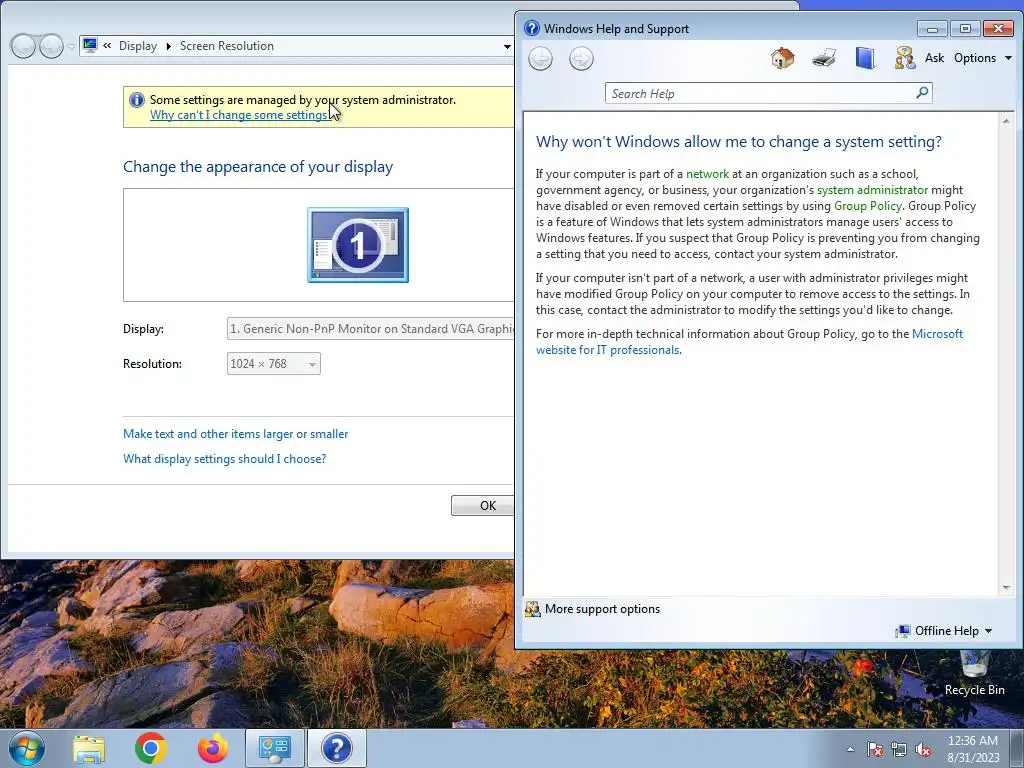Viewport: 1024px width, 768px height.
Task: Open recent pages dropdown next to navigation arrows
Action: [x=71, y=46]
